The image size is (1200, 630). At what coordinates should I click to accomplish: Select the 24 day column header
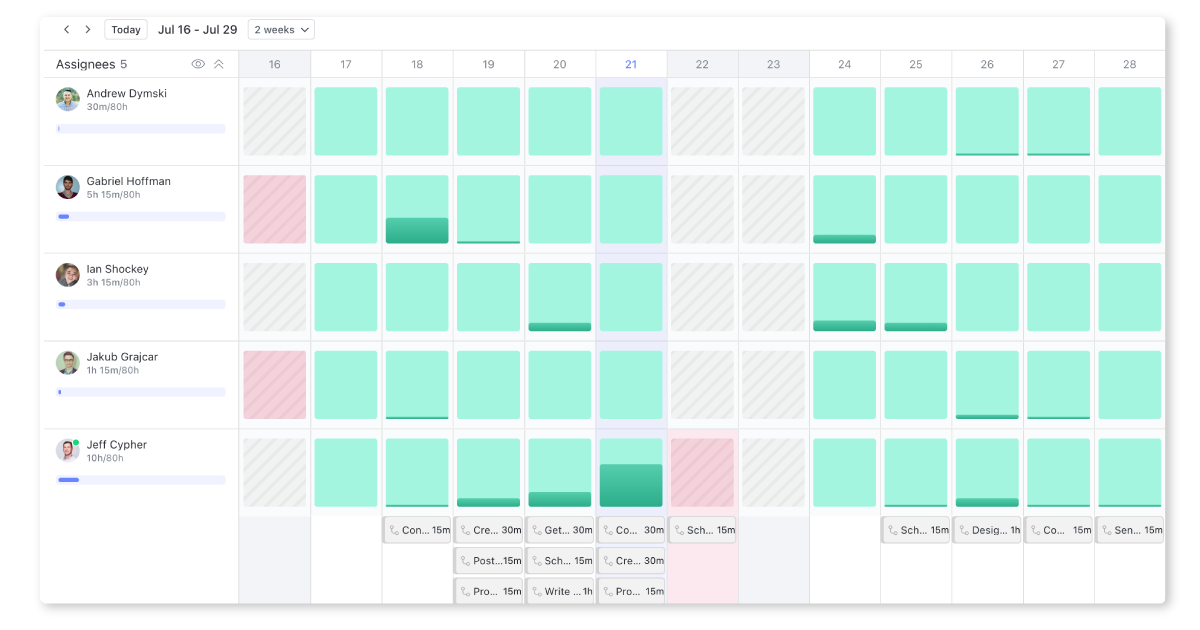(844, 64)
